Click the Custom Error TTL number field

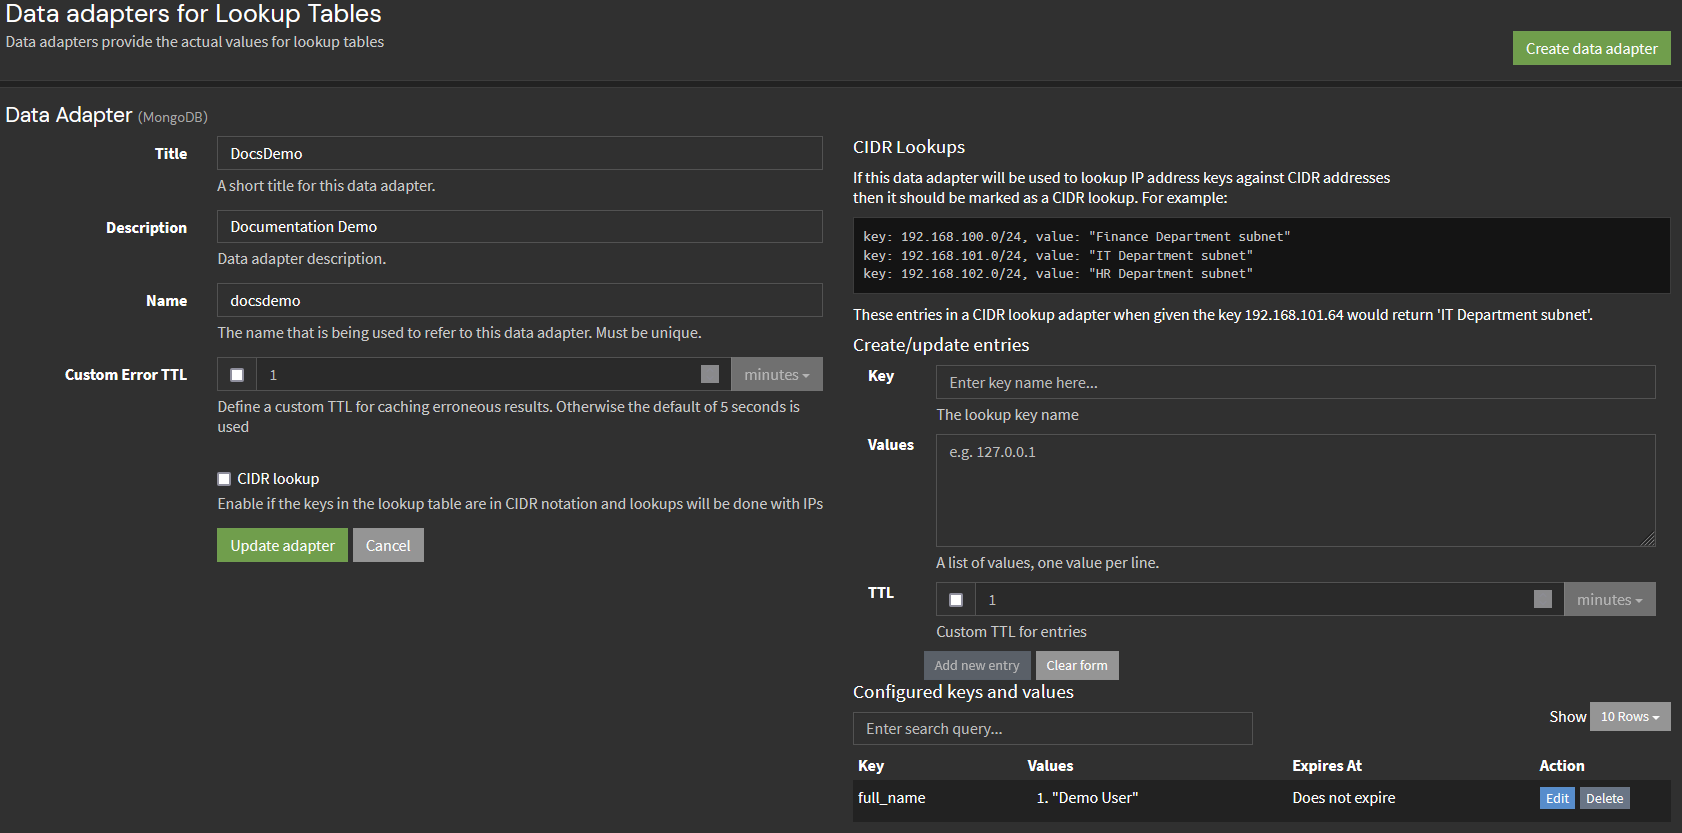tap(480, 375)
